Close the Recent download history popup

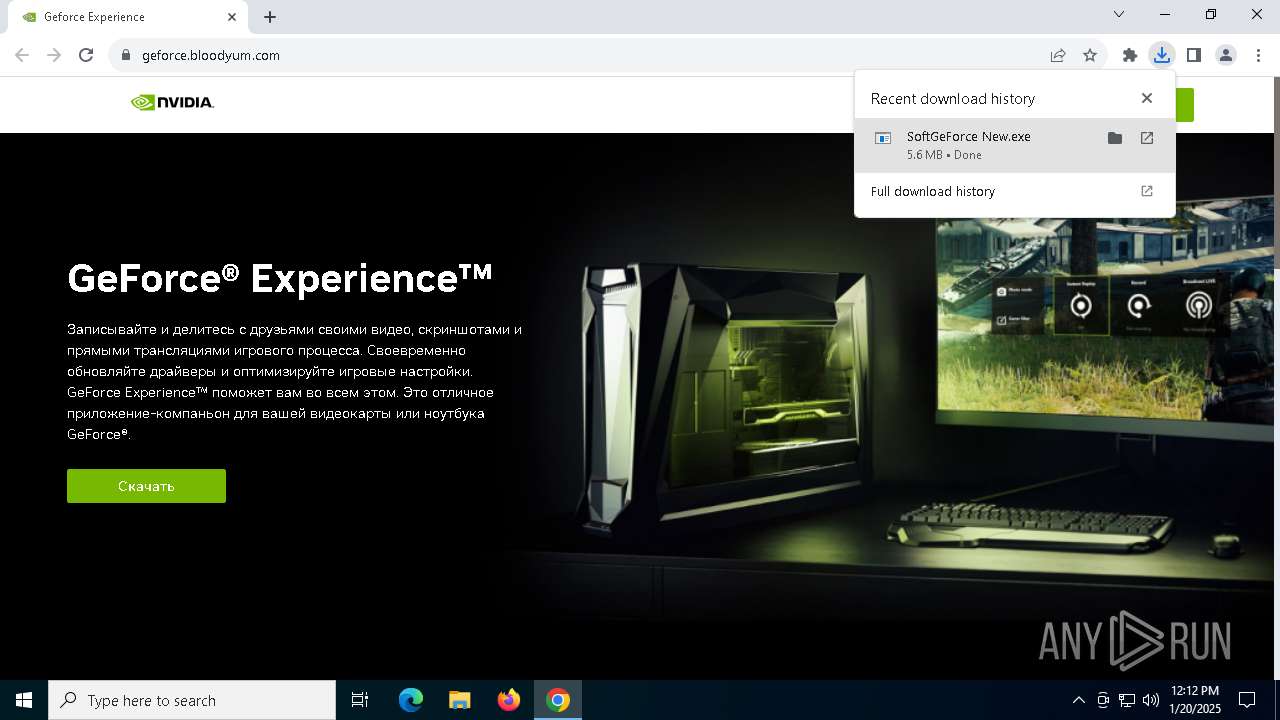point(1147,98)
